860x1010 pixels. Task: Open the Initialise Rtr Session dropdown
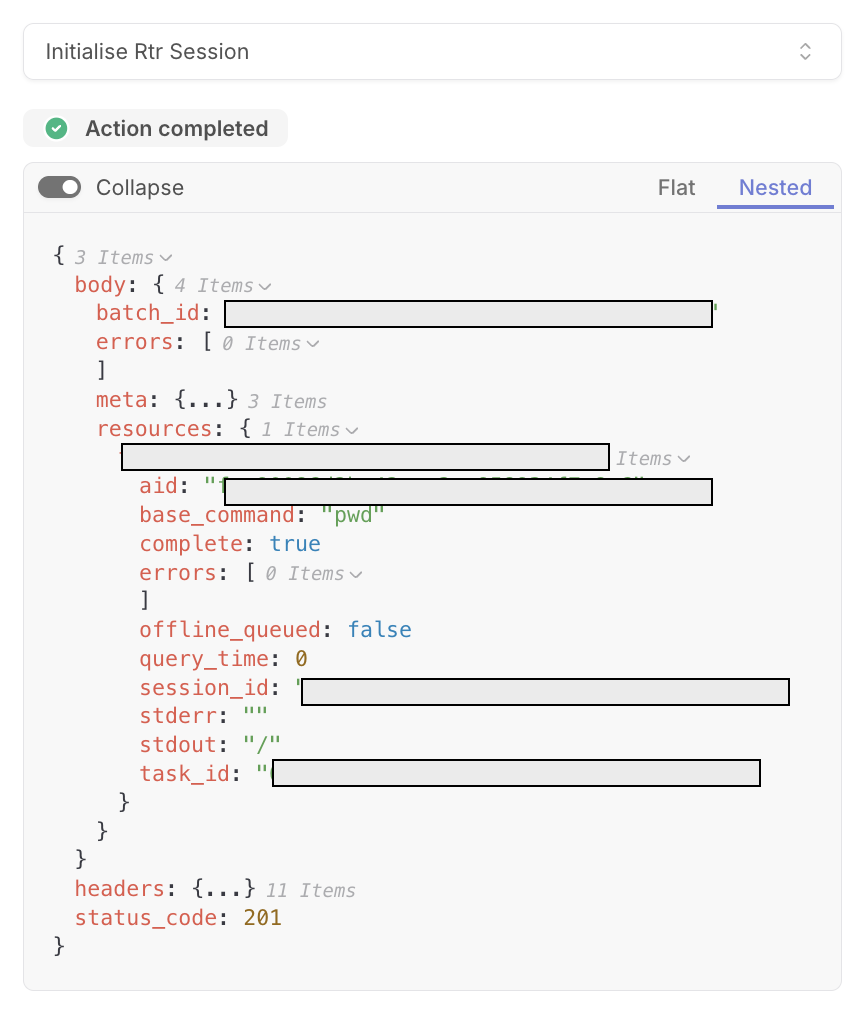pos(432,52)
